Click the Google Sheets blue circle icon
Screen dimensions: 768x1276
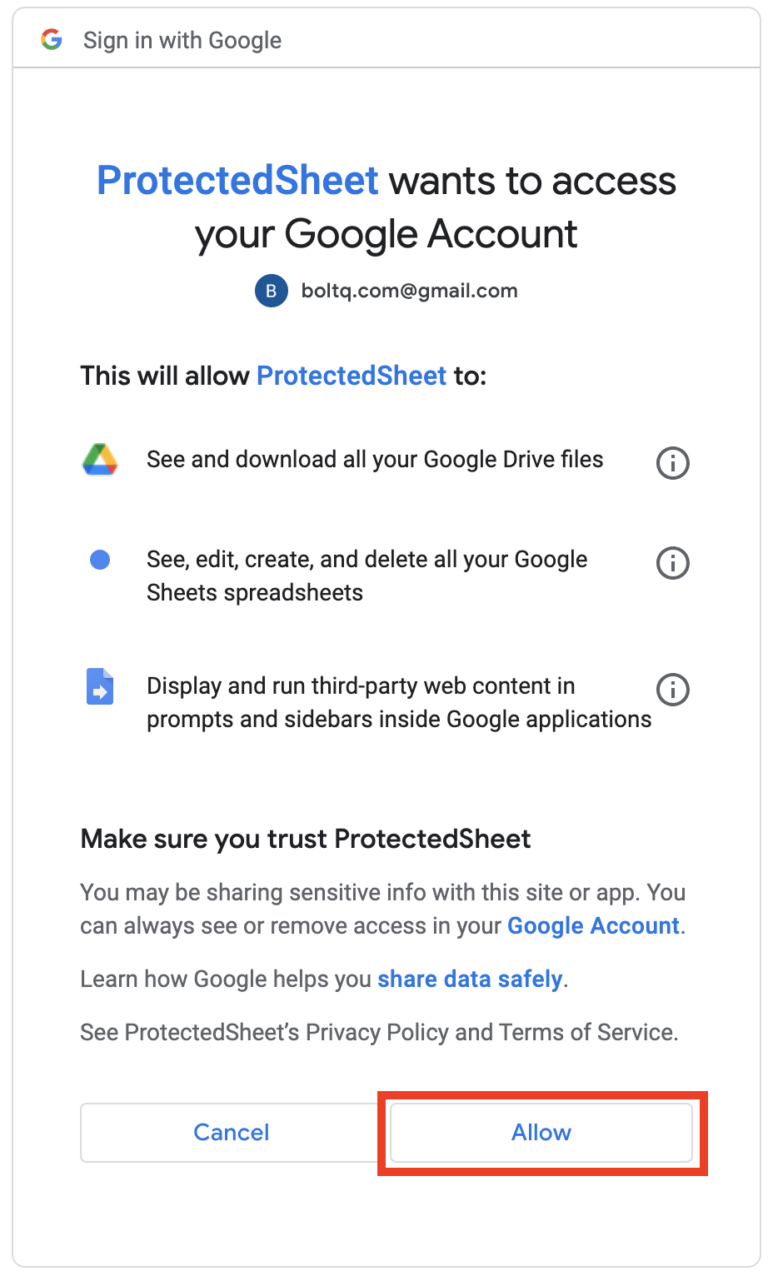(x=99, y=559)
